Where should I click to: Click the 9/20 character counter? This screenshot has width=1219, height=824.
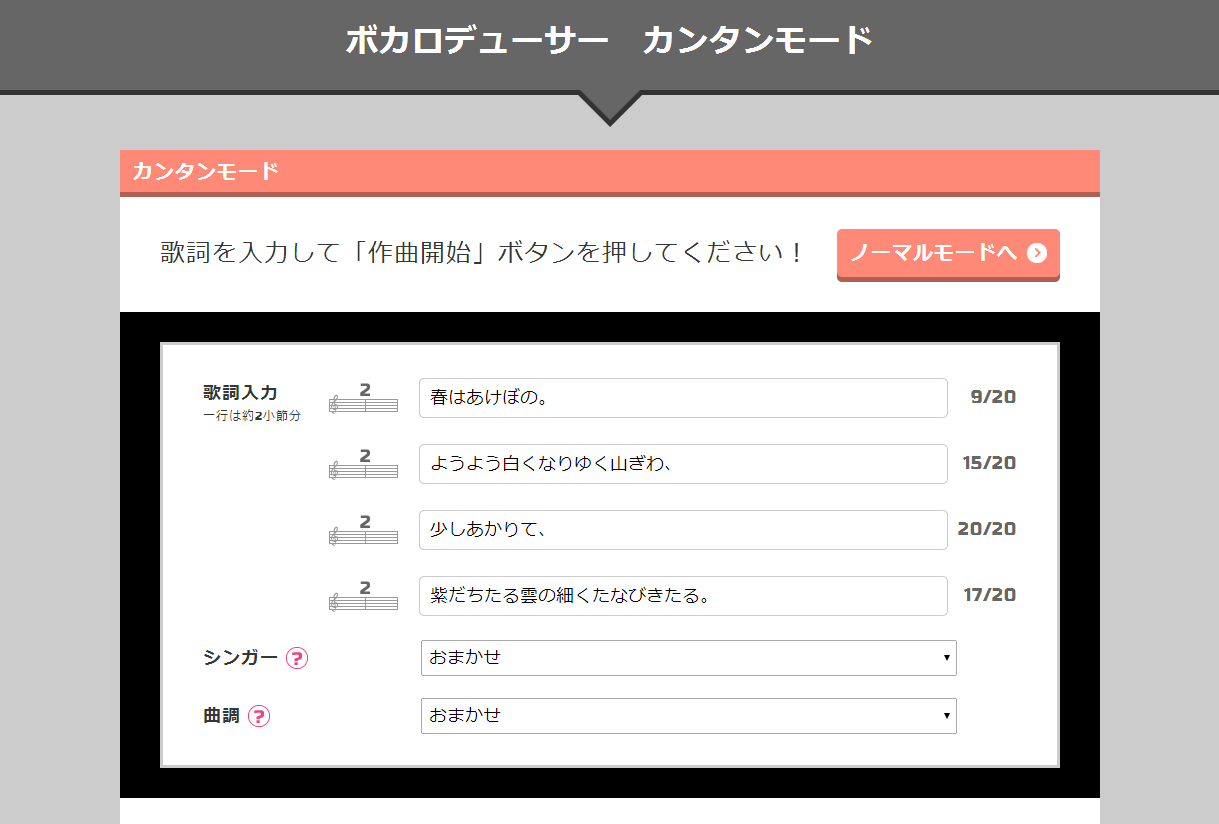(x=993, y=397)
